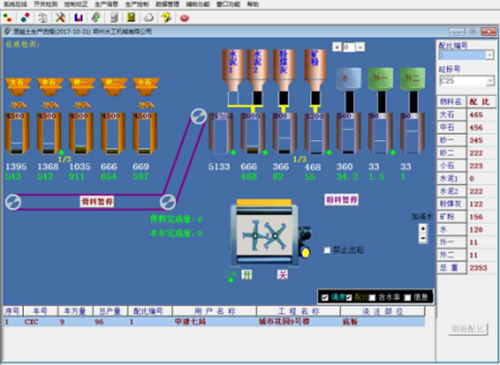Select the 中建七局 job row in table

coord(214,322)
